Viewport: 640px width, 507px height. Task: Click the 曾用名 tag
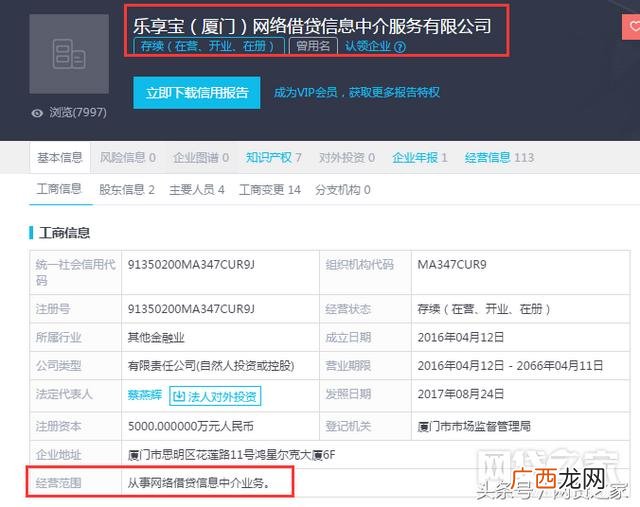[x=313, y=46]
